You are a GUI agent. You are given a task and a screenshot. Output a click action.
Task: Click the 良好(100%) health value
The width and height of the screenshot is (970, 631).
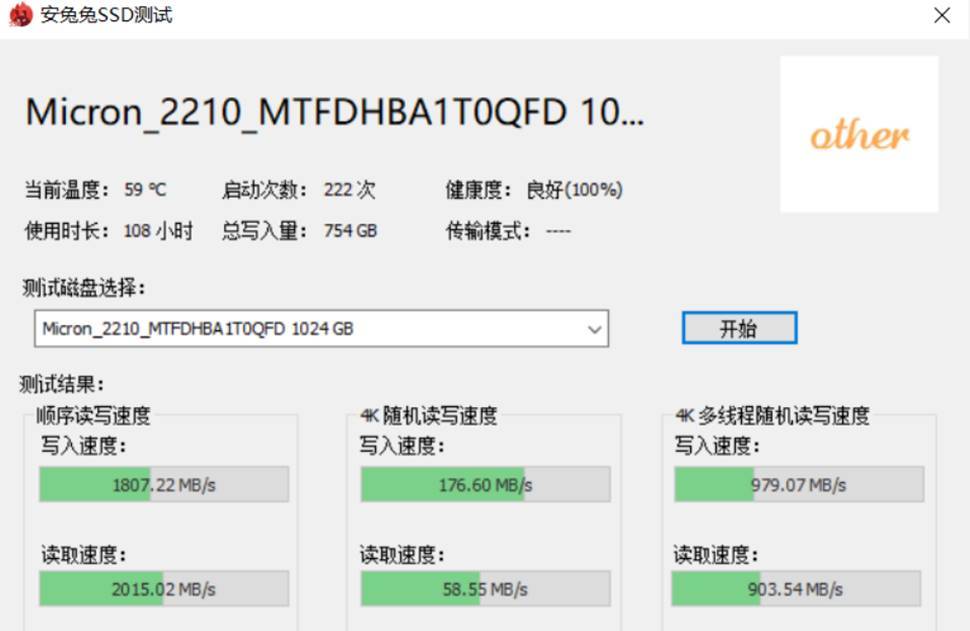click(x=574, y=189)
